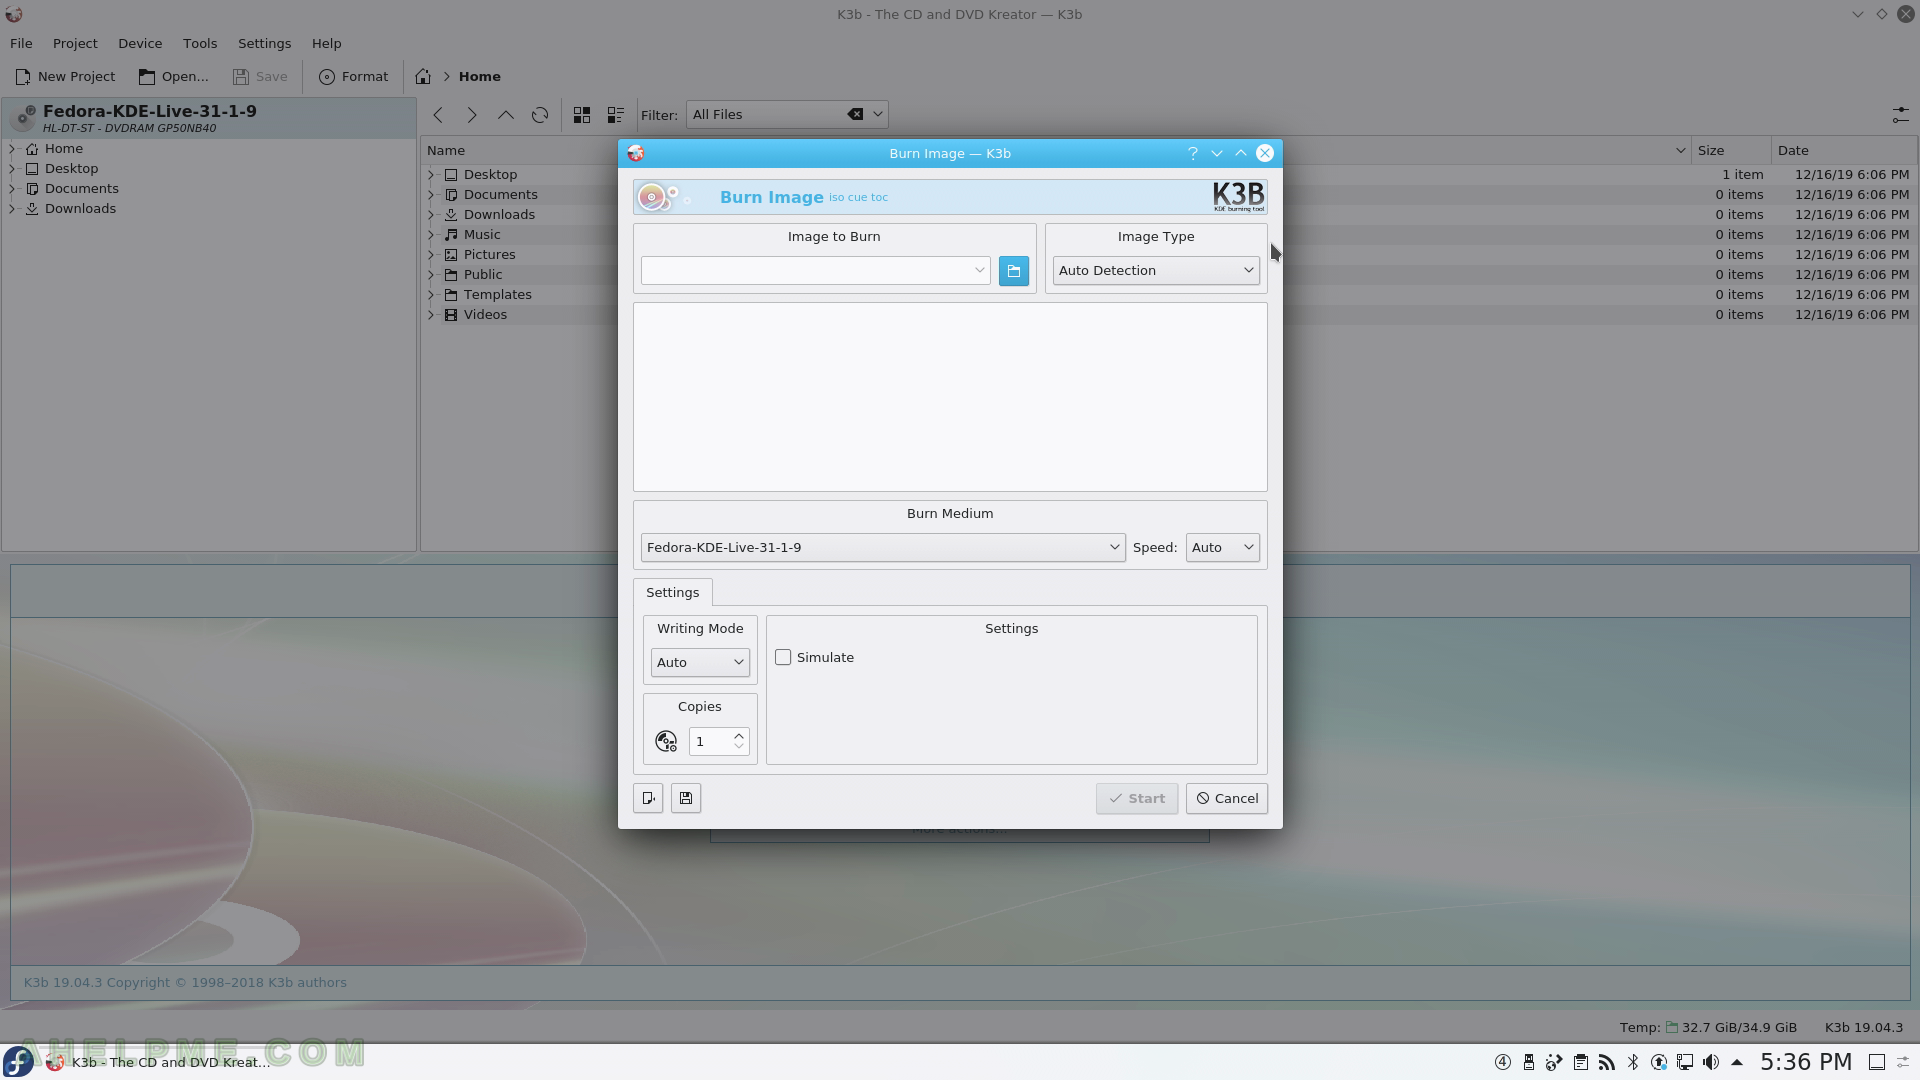This screenshot has height=1080, width=1920.
Task: Click the copies disc icon
Action: [666, 741]
